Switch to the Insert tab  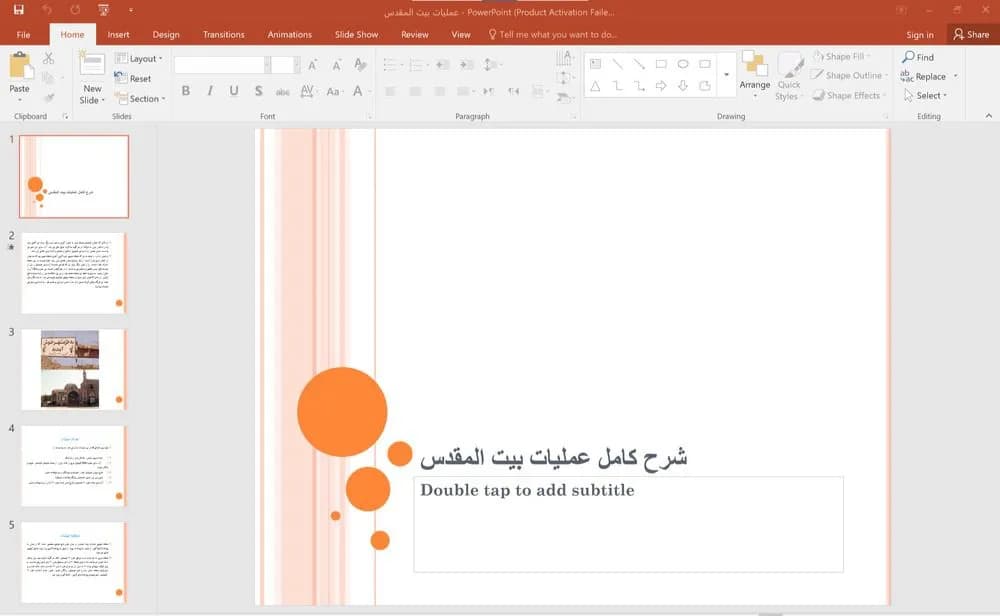coord(118,34)
